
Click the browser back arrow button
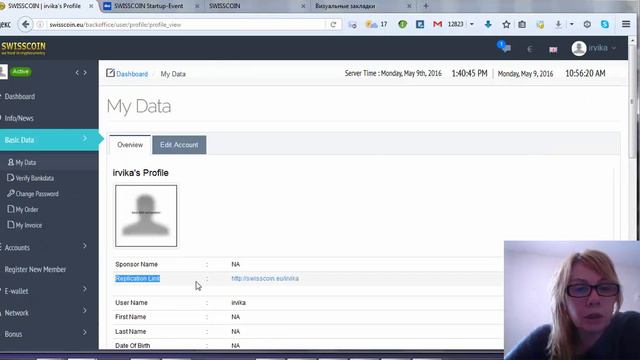(25, 24)
